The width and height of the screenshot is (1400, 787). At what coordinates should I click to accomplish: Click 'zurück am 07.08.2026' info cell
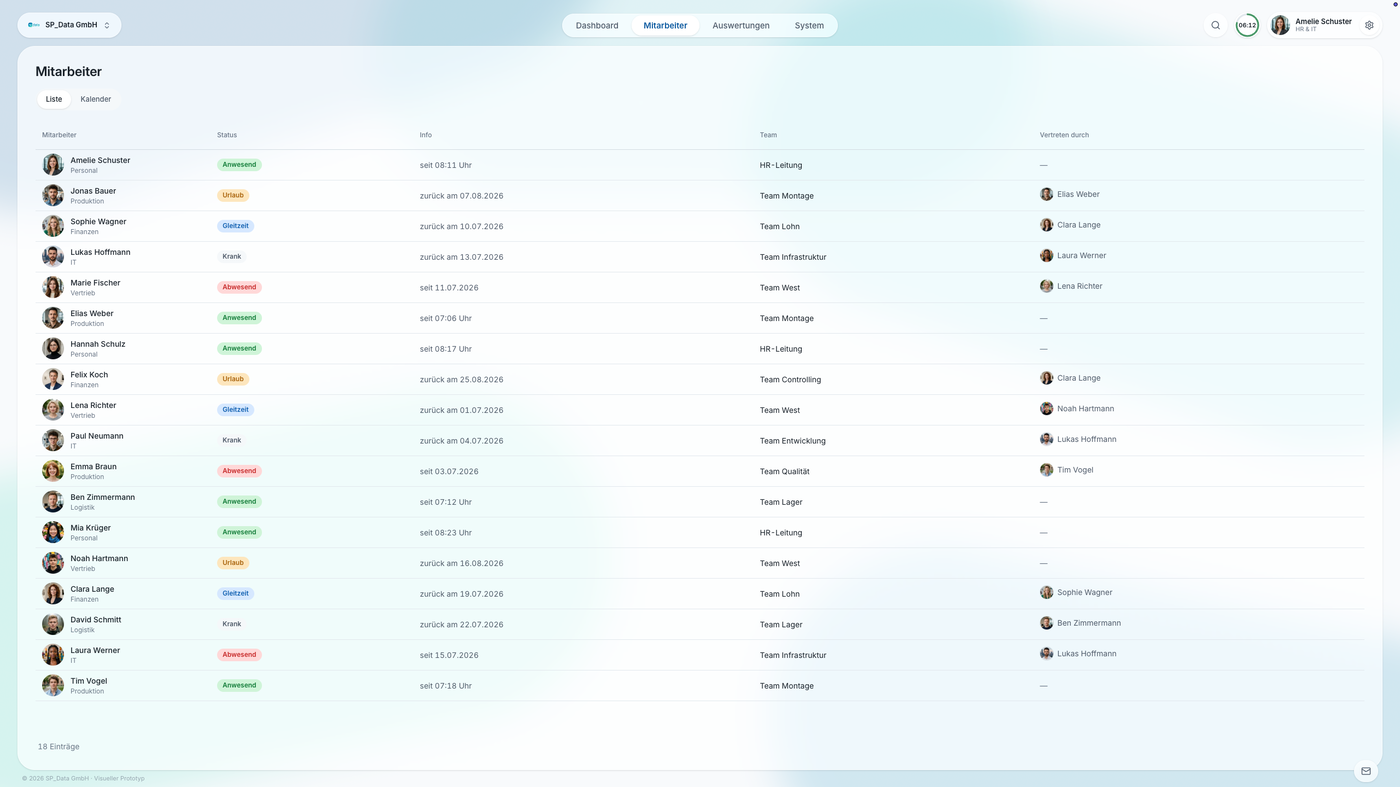(x=461, y=196)
